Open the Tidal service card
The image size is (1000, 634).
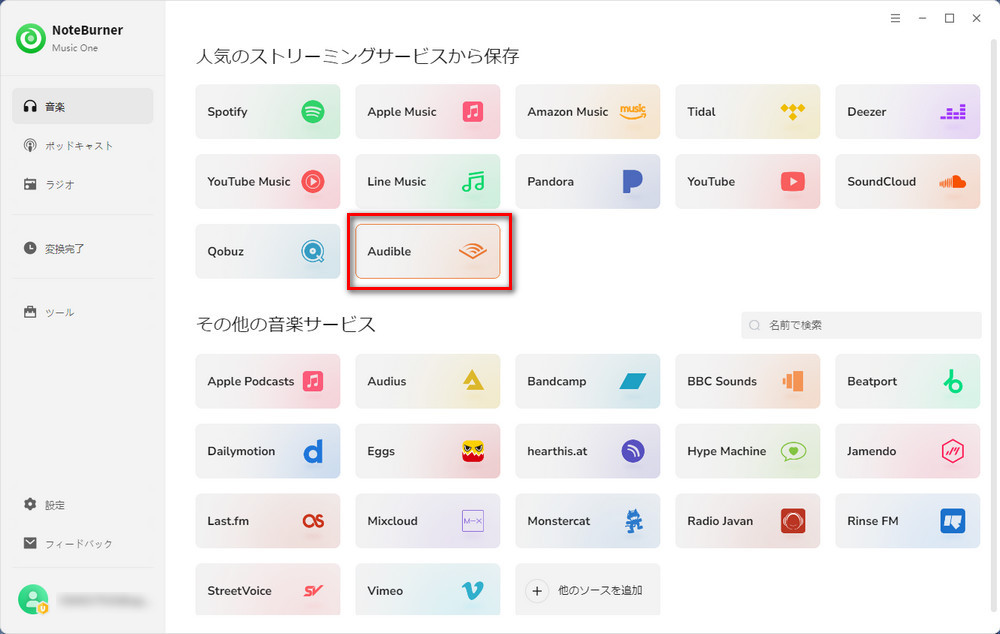[747, 112]
